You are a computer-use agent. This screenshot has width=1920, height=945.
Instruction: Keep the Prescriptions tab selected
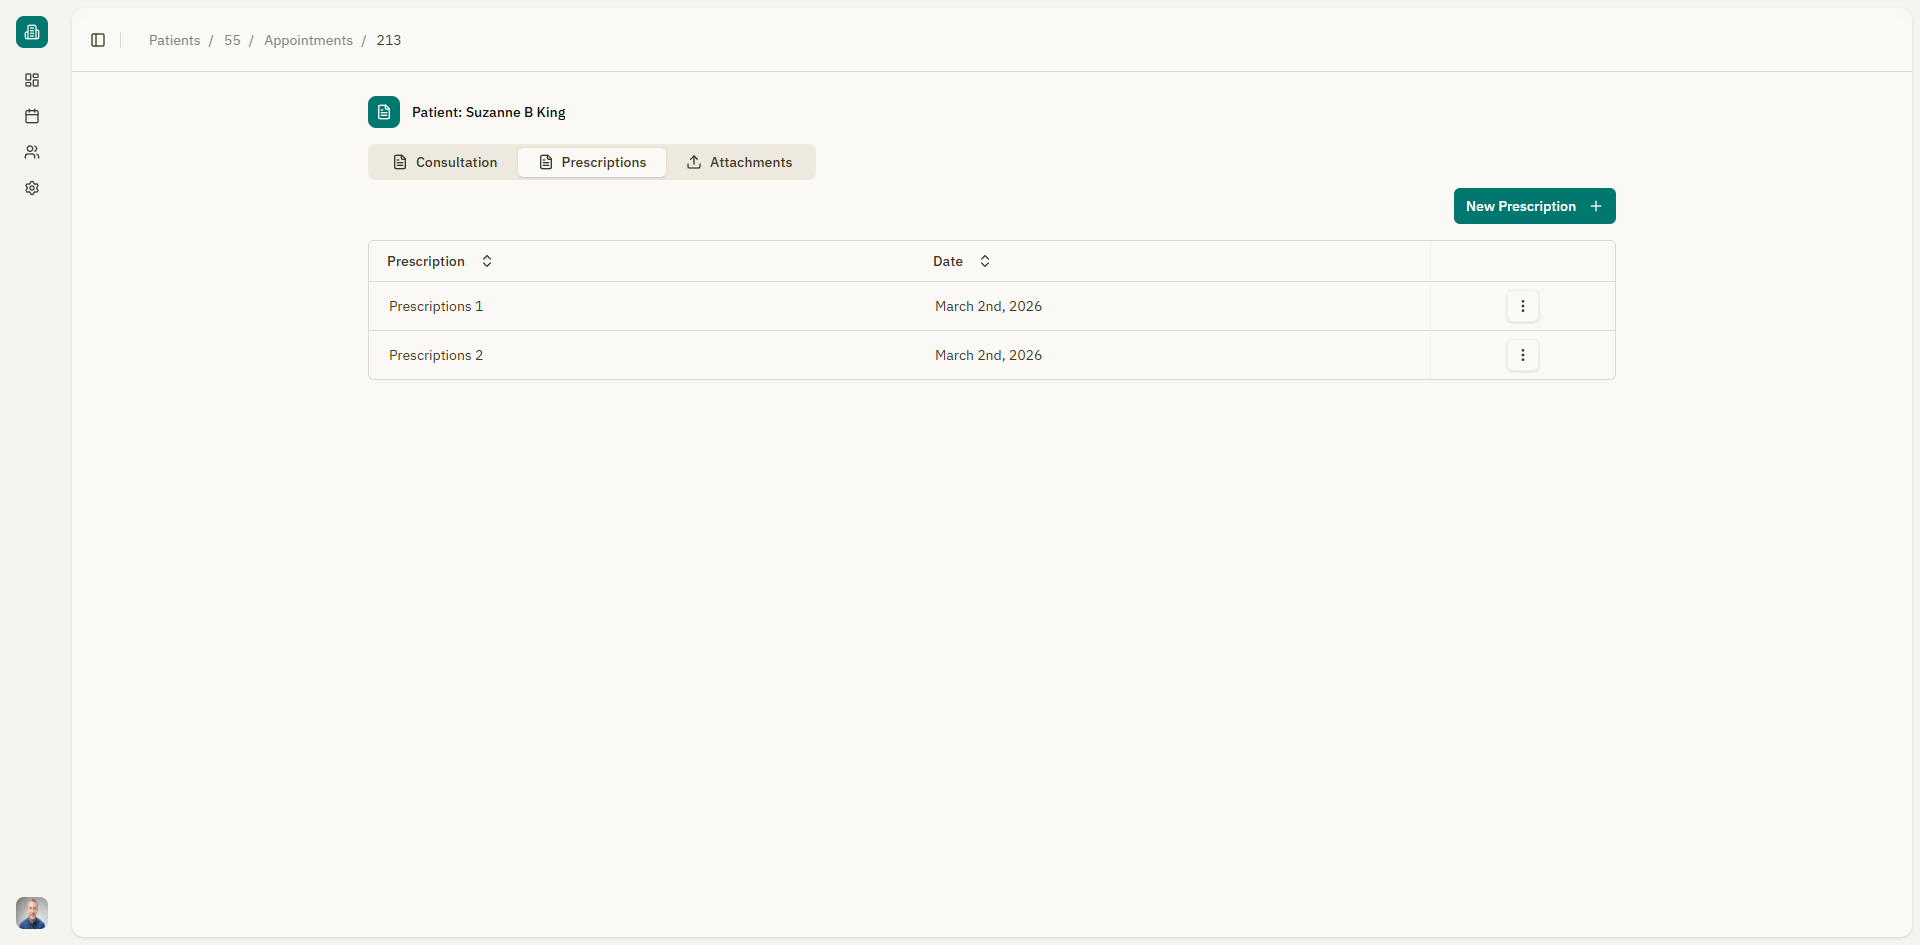[592, 162]
